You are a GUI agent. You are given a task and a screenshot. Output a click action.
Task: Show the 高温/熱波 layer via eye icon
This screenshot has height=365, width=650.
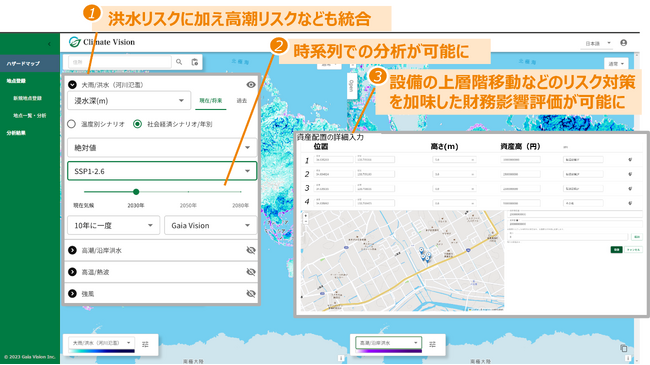pyautogui.click(x=251, y=272)
